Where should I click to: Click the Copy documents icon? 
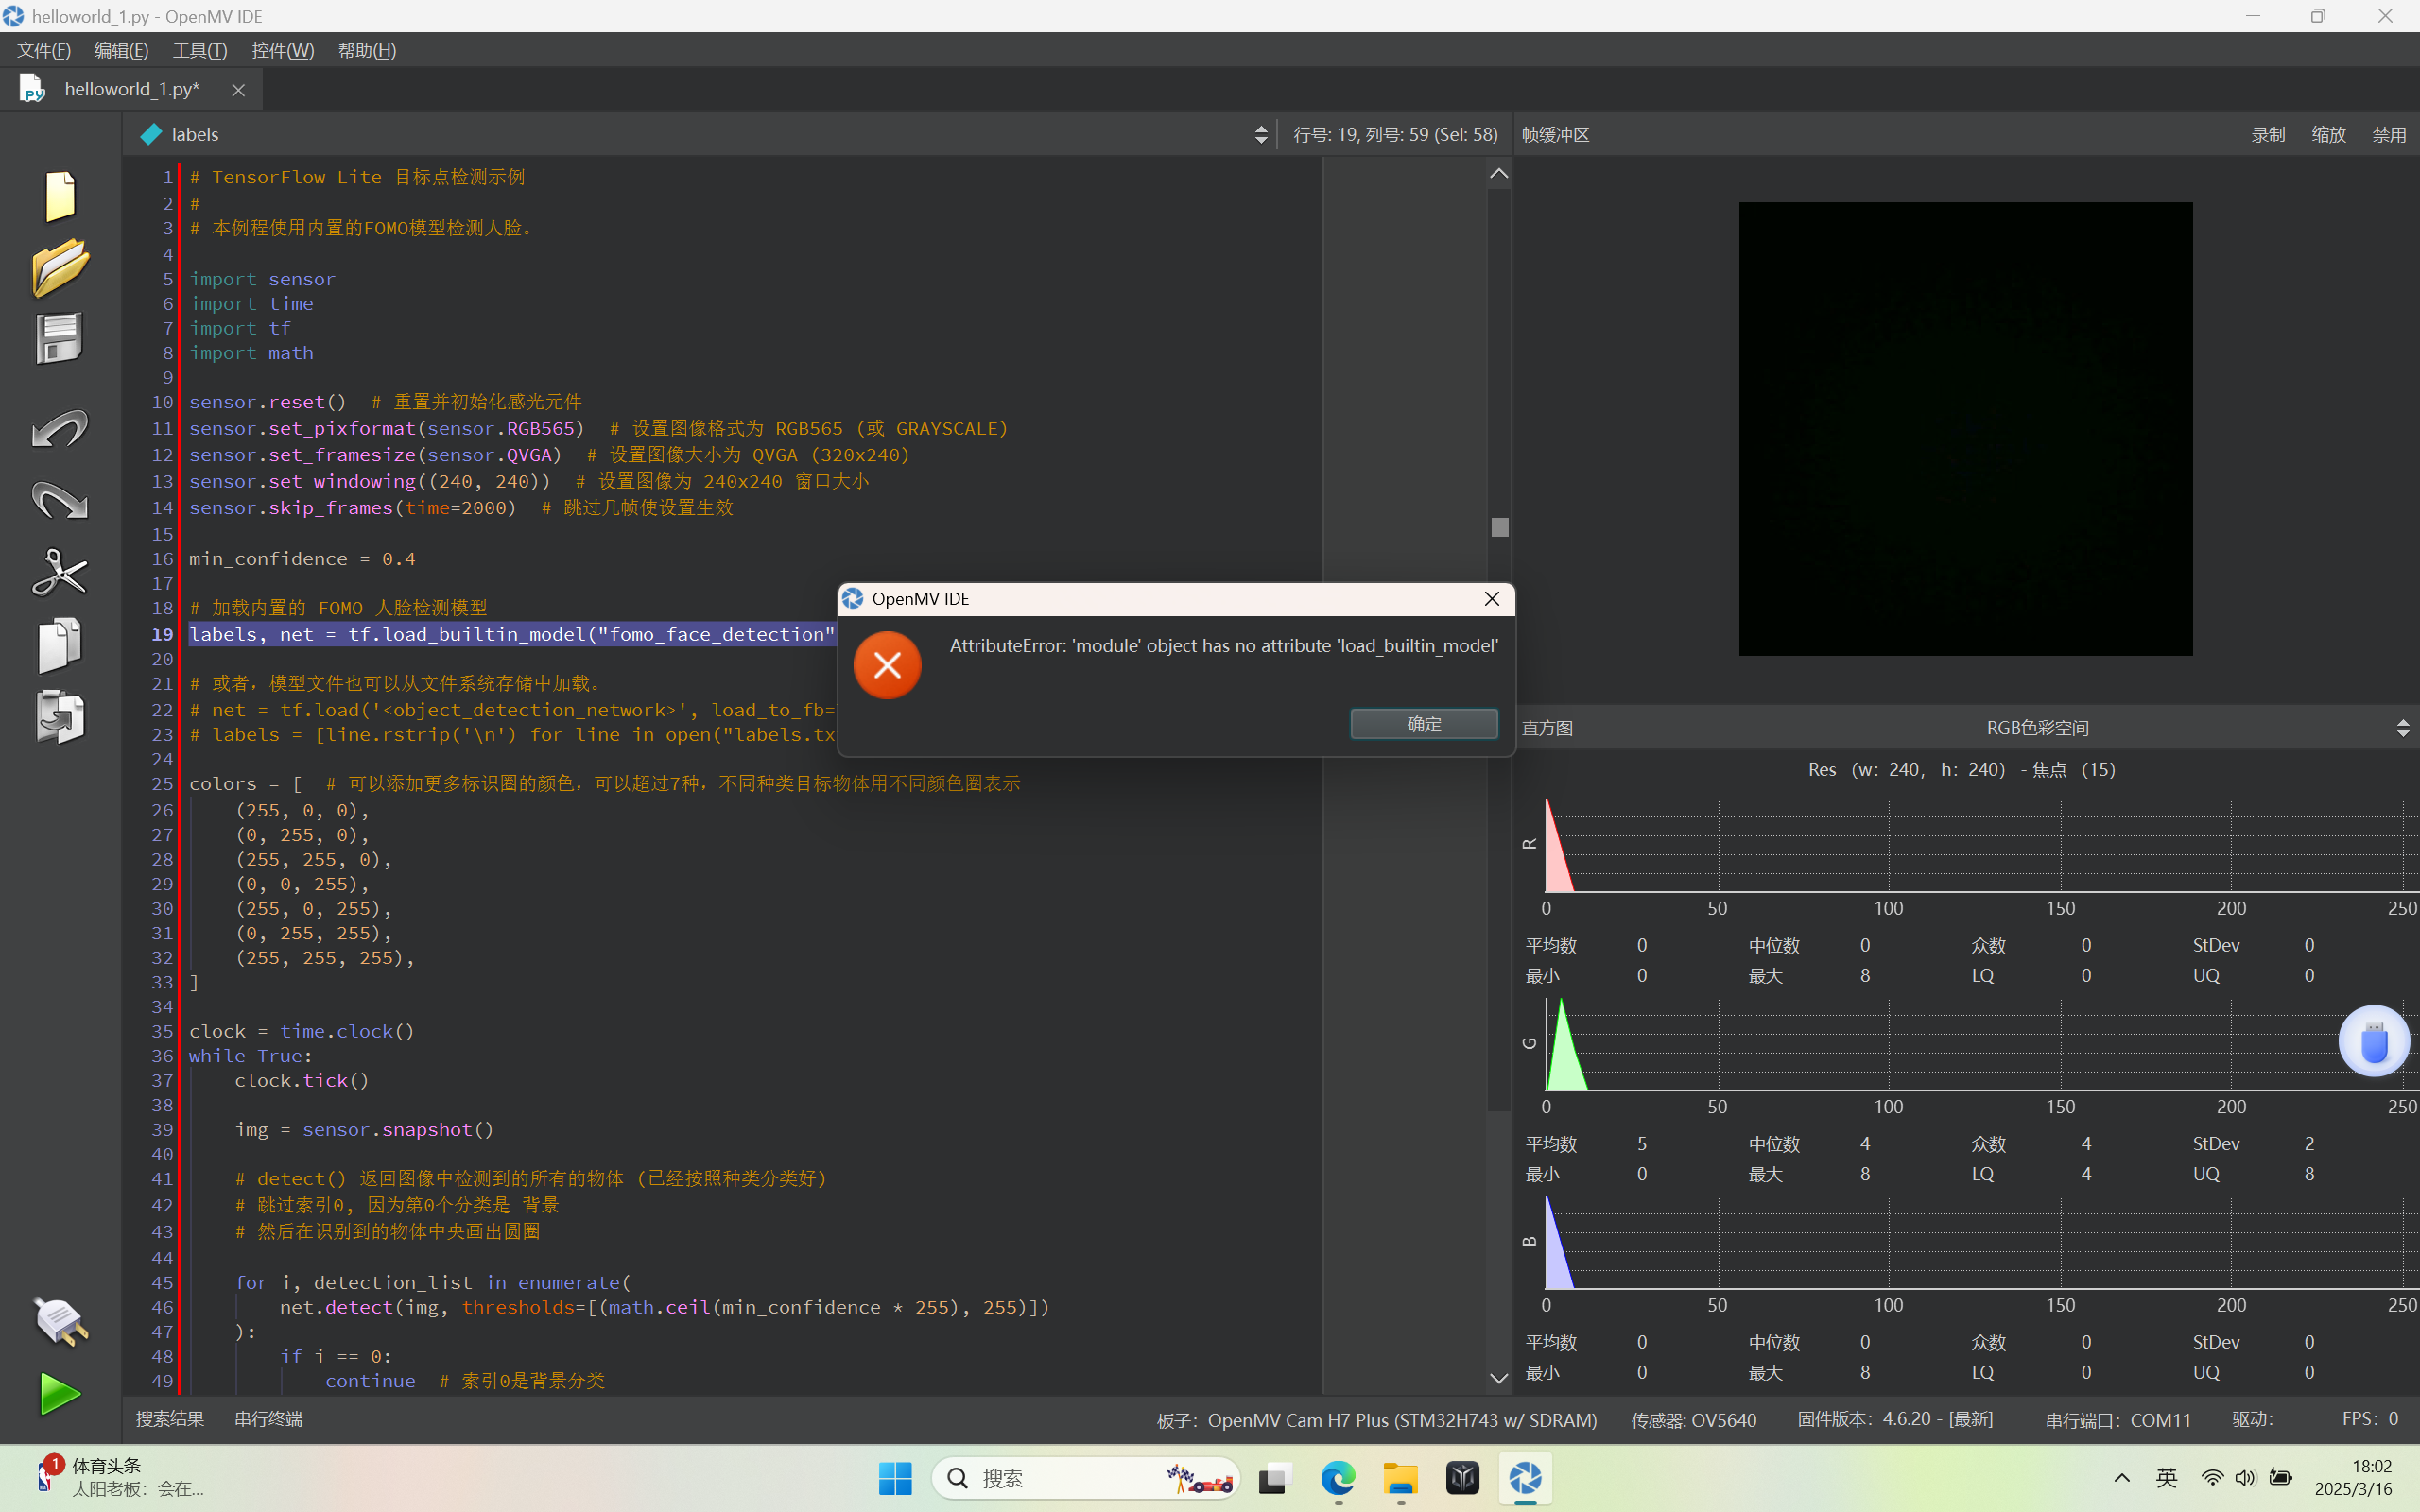click(x=60, y=645)
